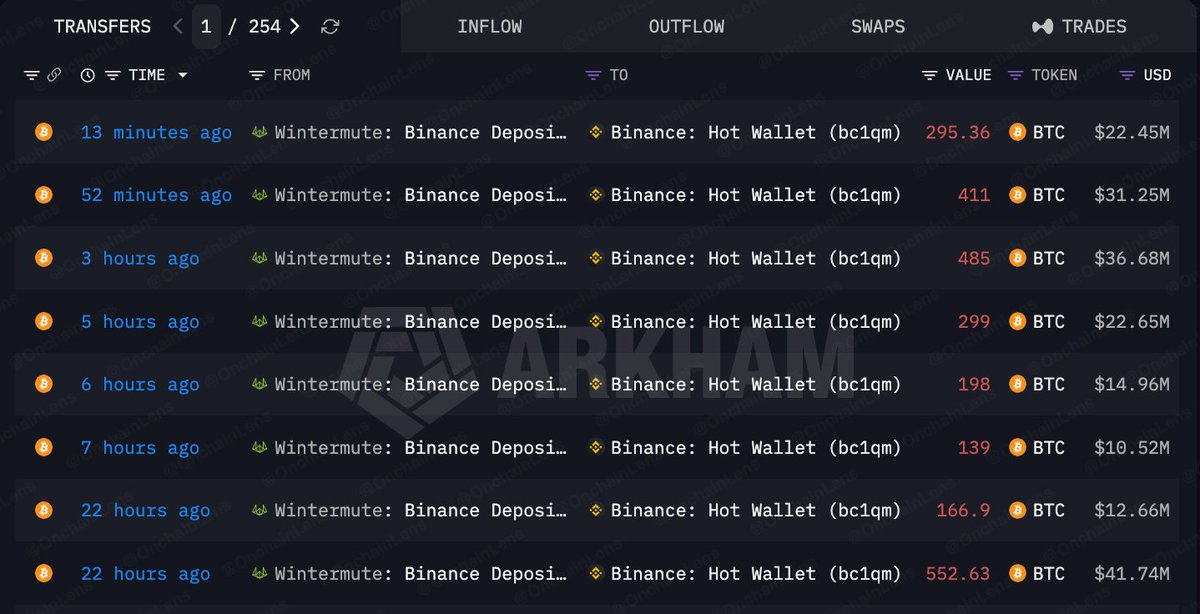The height and width of the screenshot is (614, 1200).
Task: Click Bitcoin chain icon in 13 minutes row
Action: [x=43, y=132]
